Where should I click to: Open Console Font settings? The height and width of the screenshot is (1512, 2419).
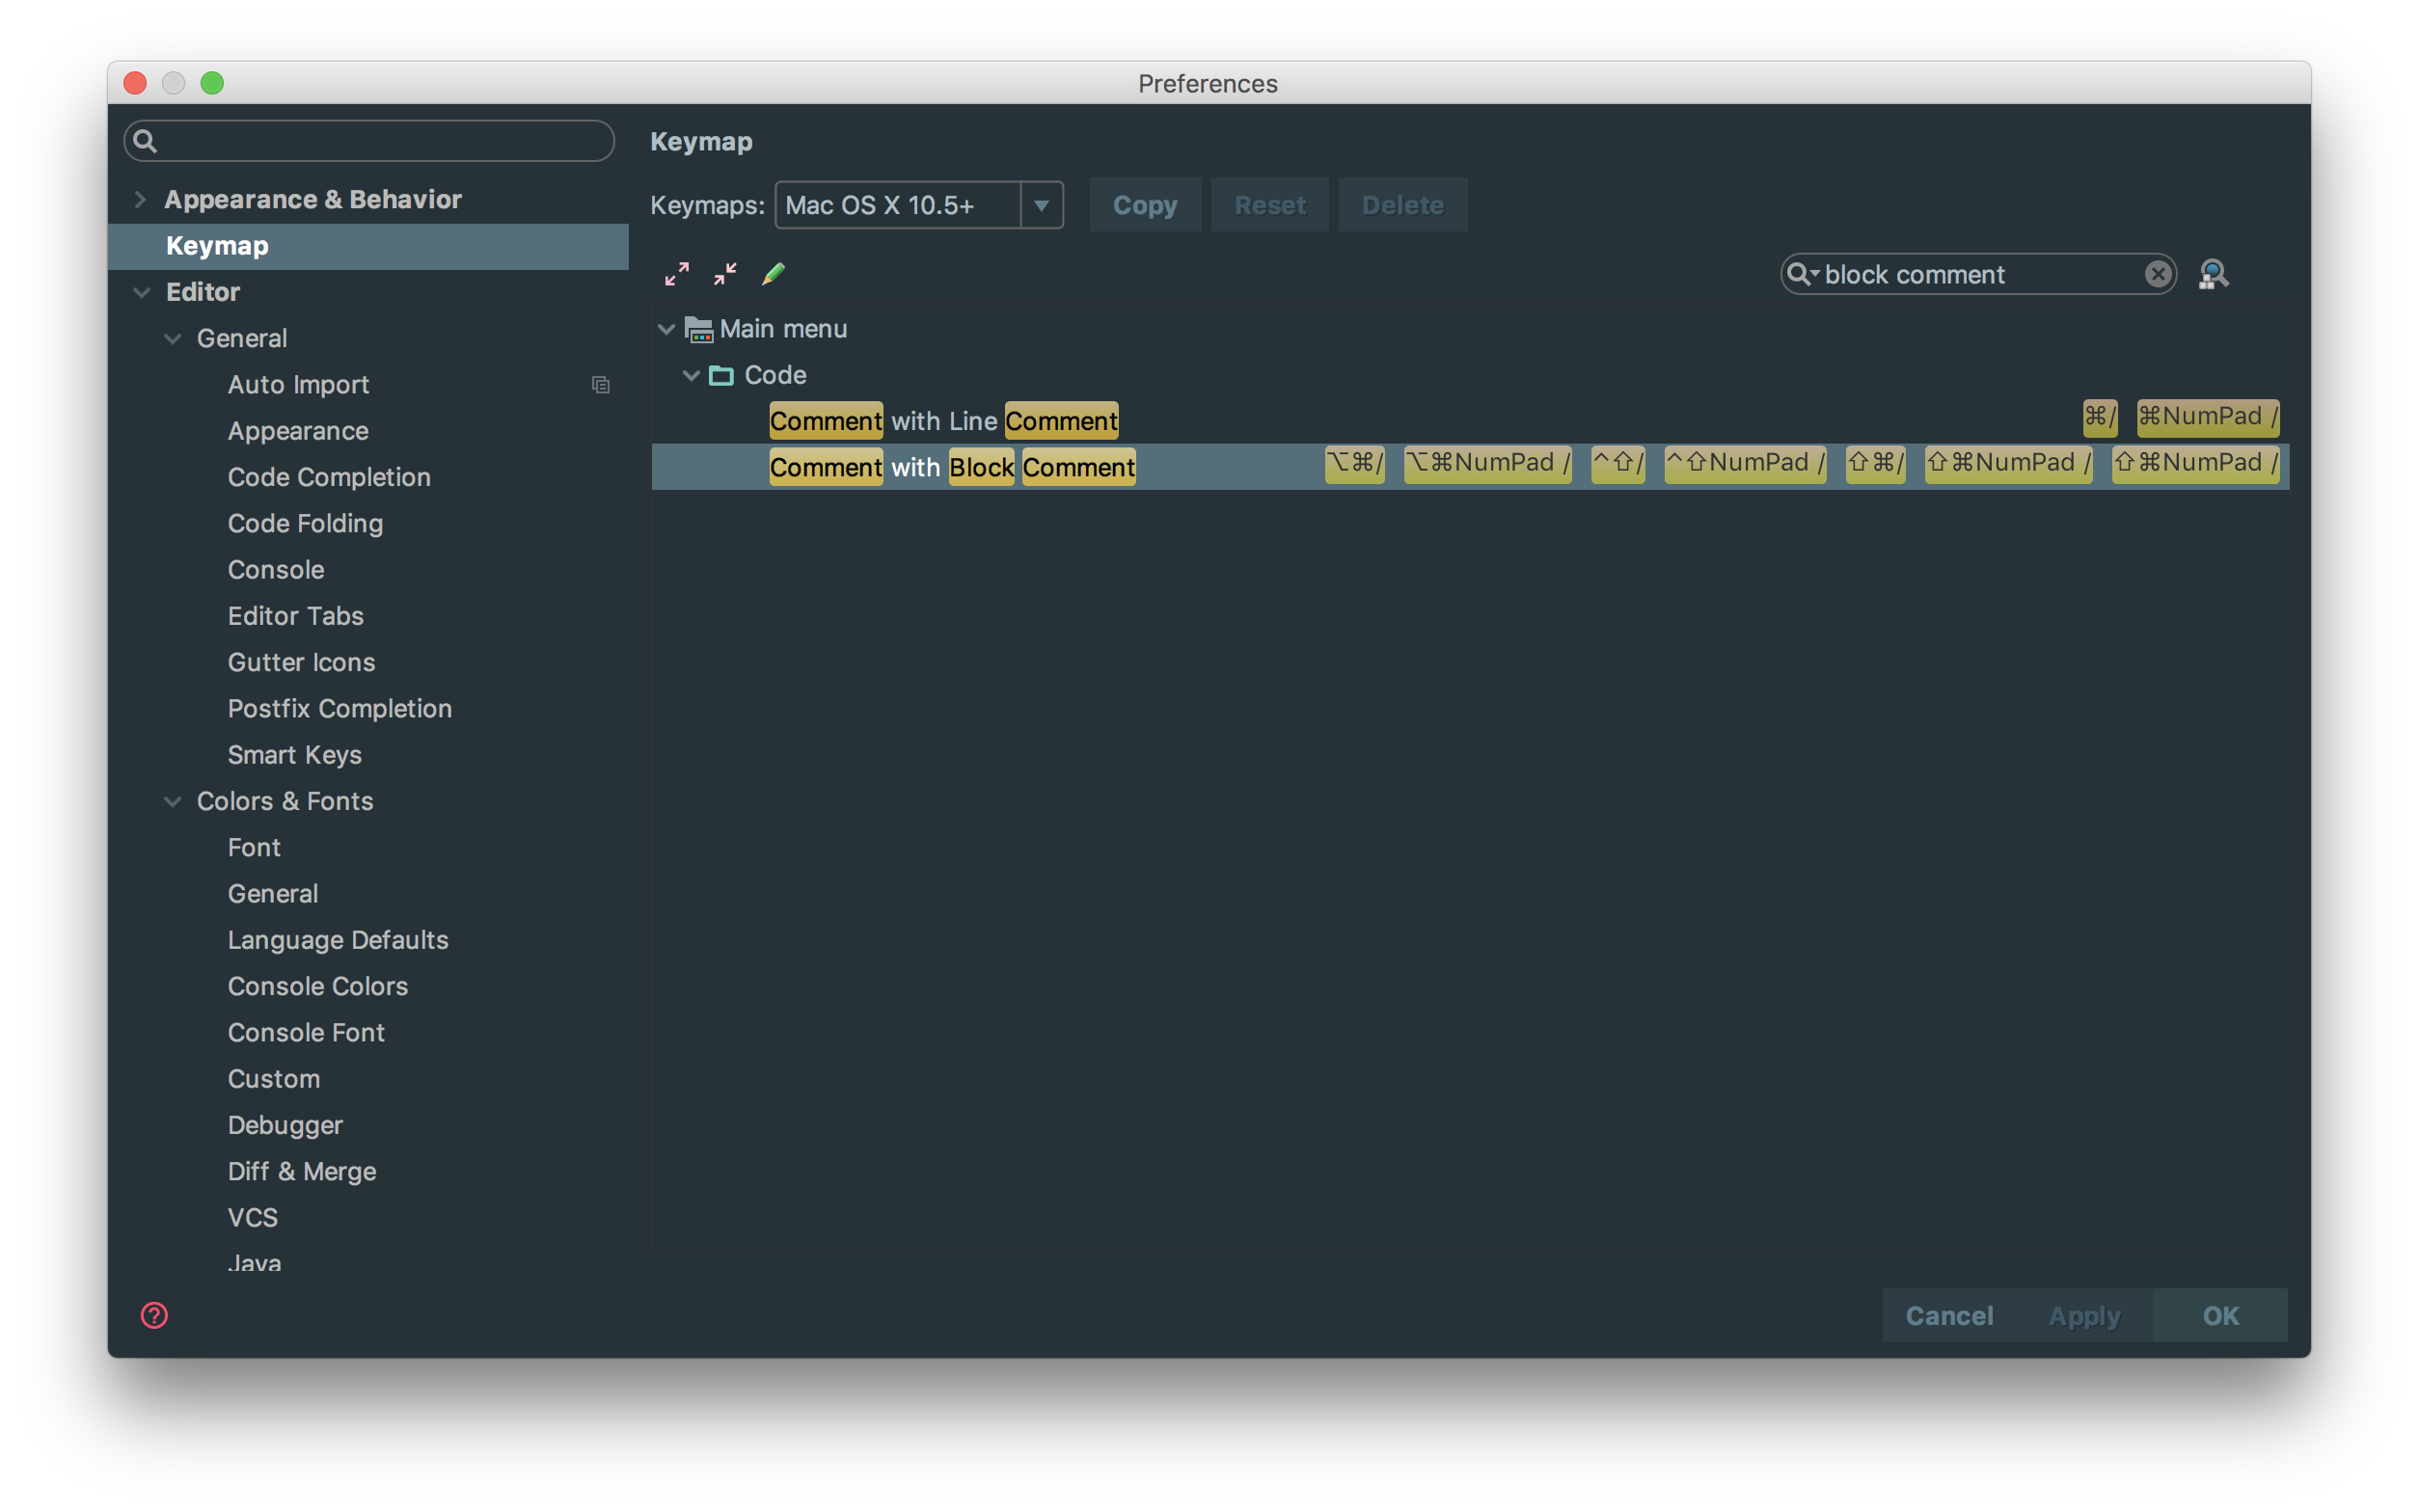click(306, 1032)
